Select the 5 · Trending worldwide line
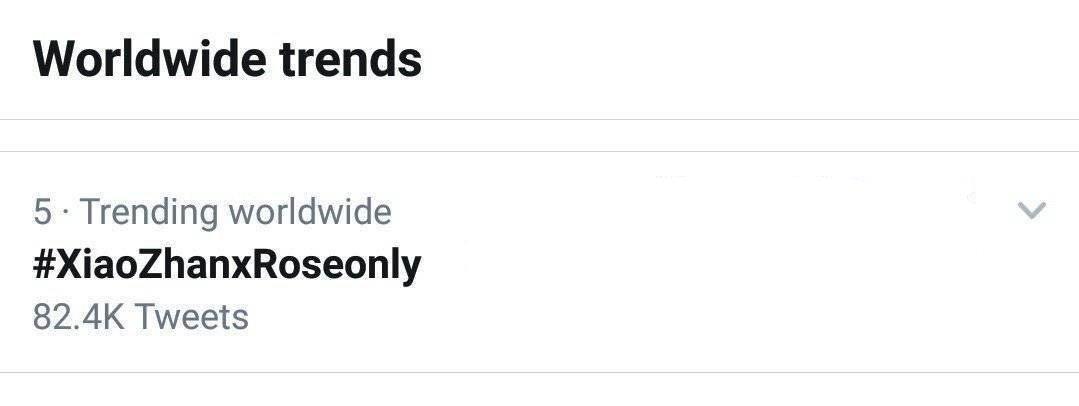This screenshot has height=406, width=1079. point(212,212)
